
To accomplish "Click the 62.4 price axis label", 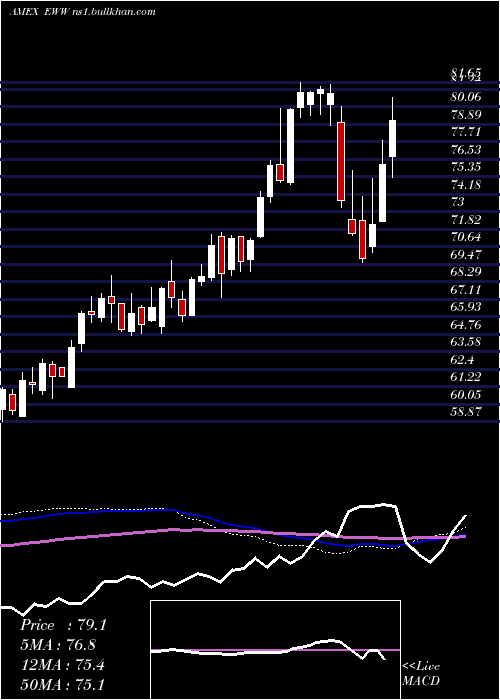I will tap(462, 359).
